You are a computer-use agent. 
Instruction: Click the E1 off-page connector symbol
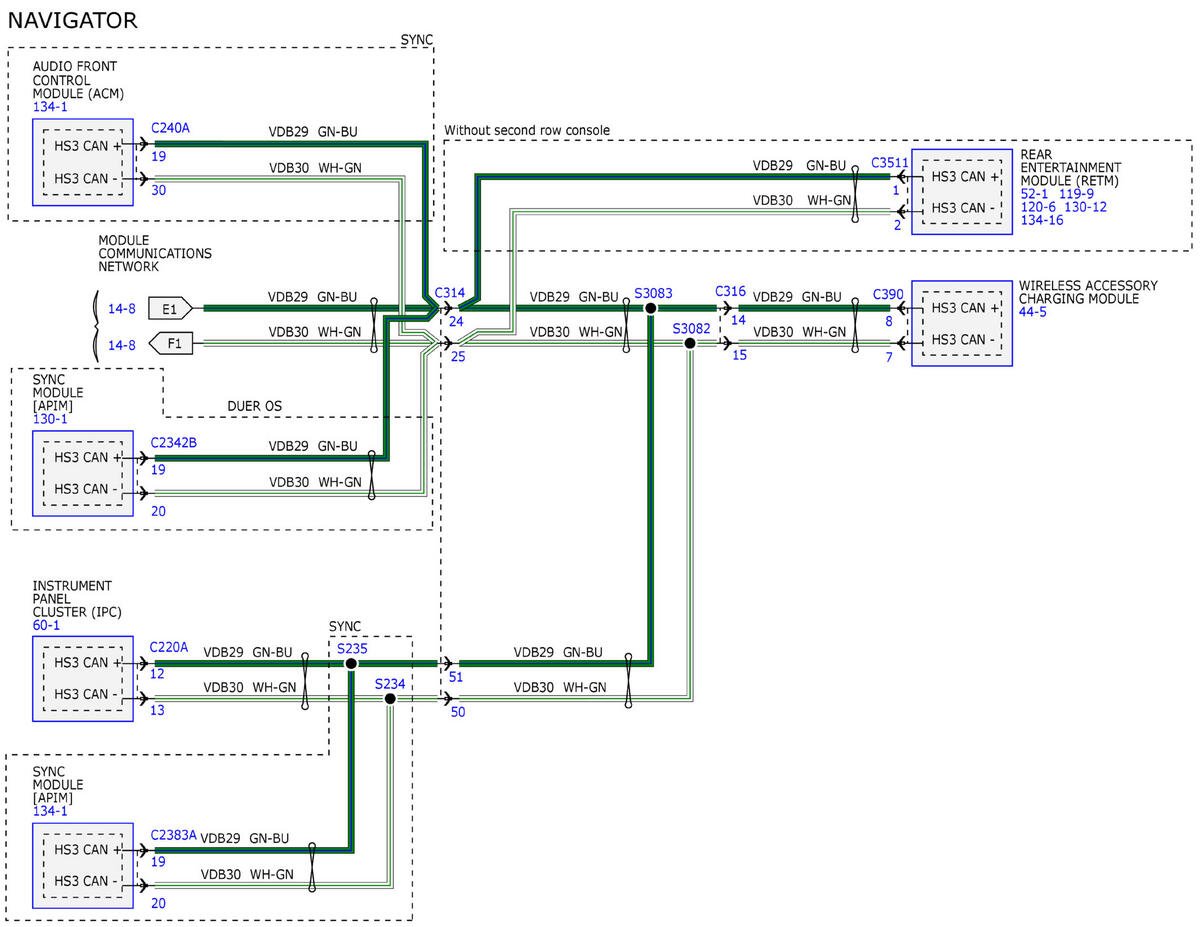[x=170, y=308]
